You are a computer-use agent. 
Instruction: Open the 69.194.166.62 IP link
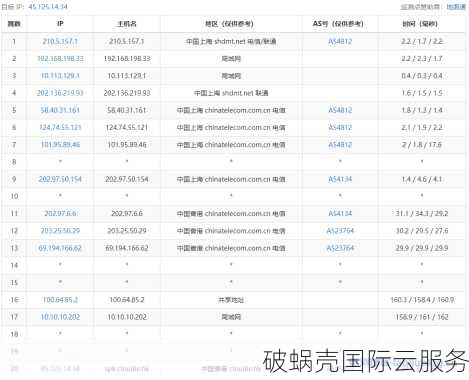60,248
